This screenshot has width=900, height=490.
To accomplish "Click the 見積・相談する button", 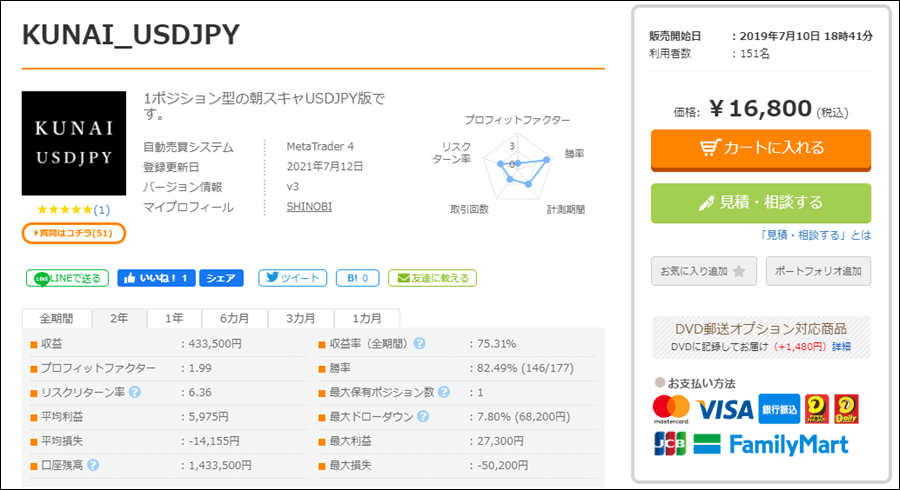I will coord(761,203).
